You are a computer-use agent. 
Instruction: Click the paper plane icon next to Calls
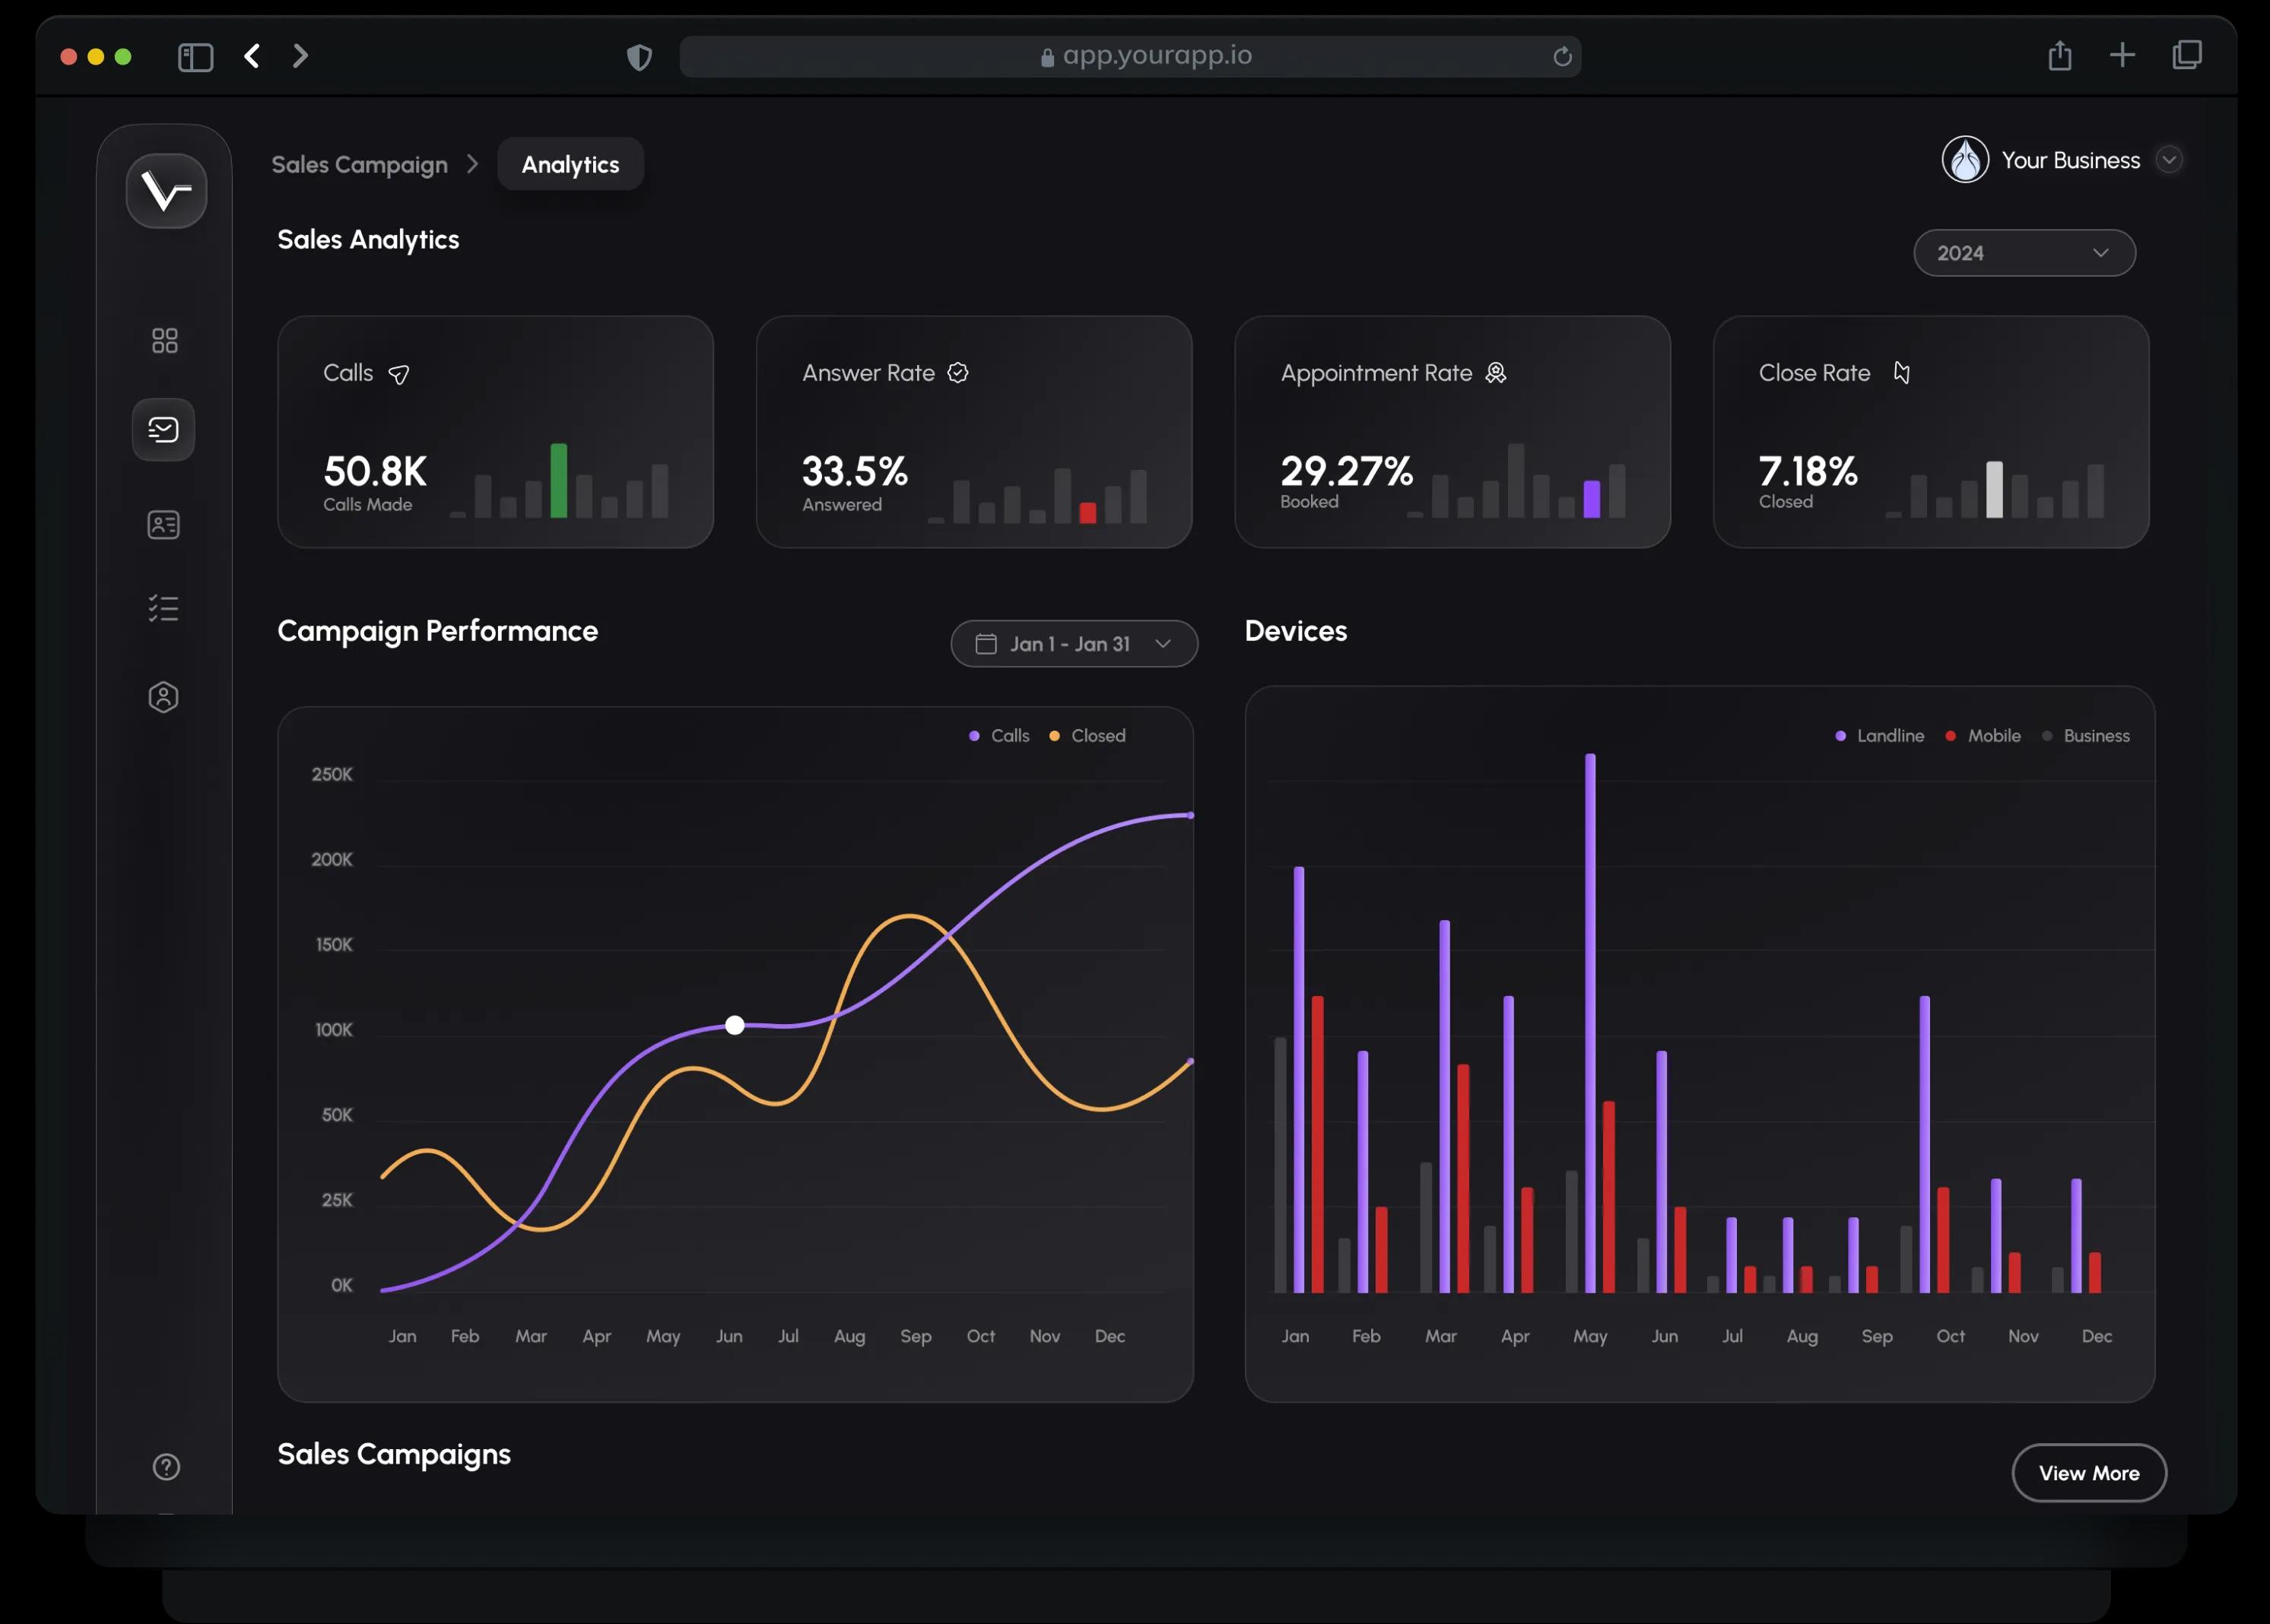tap(399, 374)
